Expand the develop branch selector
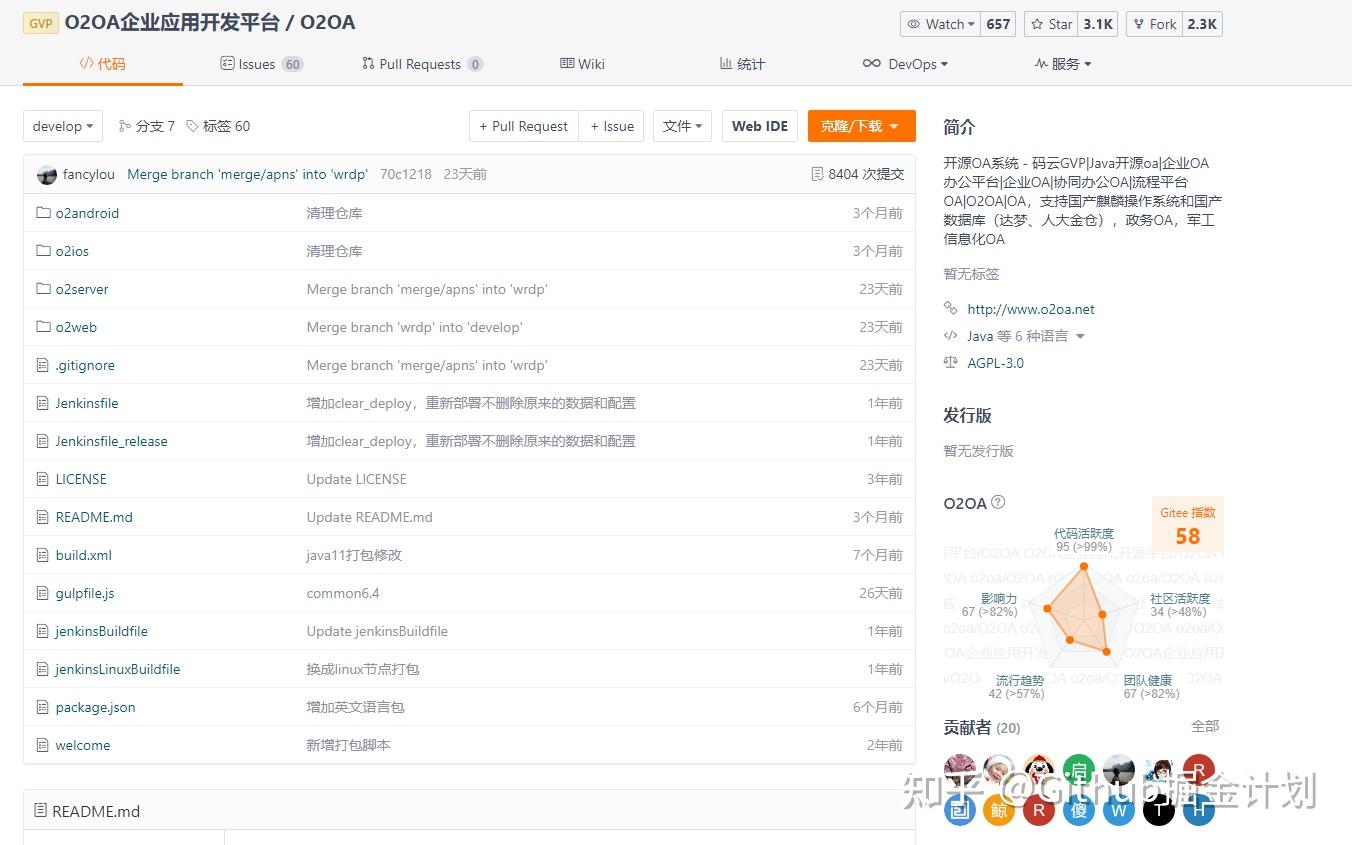This screenshot has height=845, width=1352. [62, 126]
